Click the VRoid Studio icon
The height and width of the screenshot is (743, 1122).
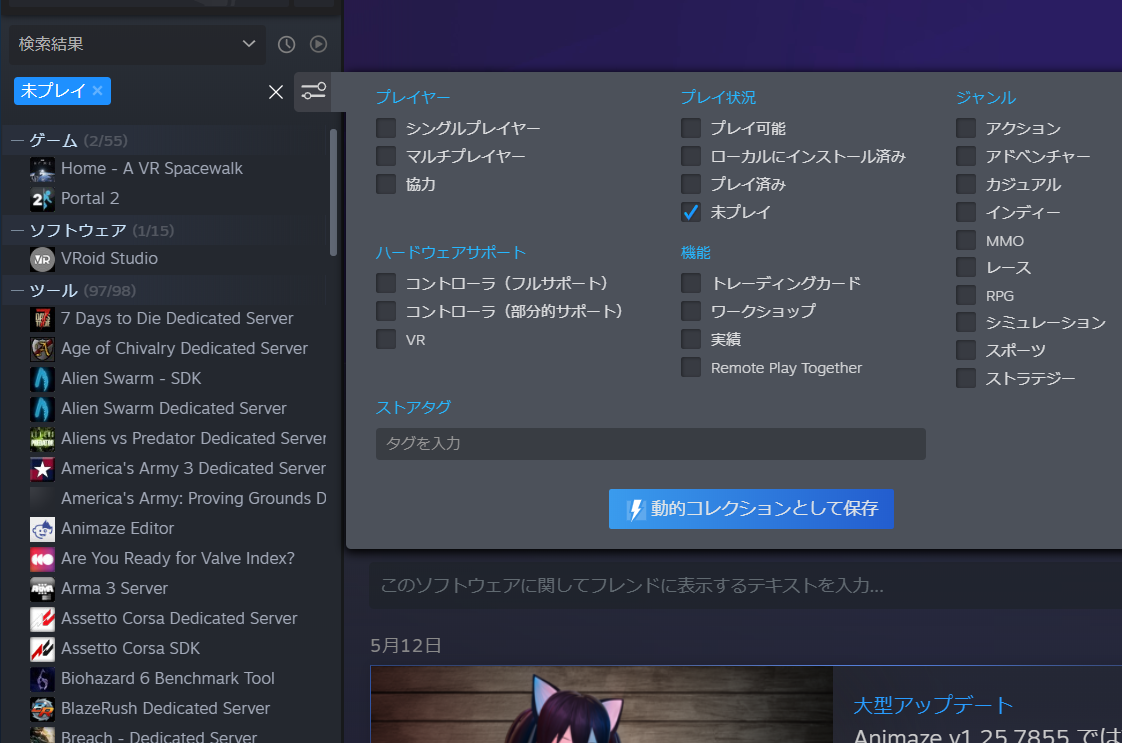[x=42, y=259]
